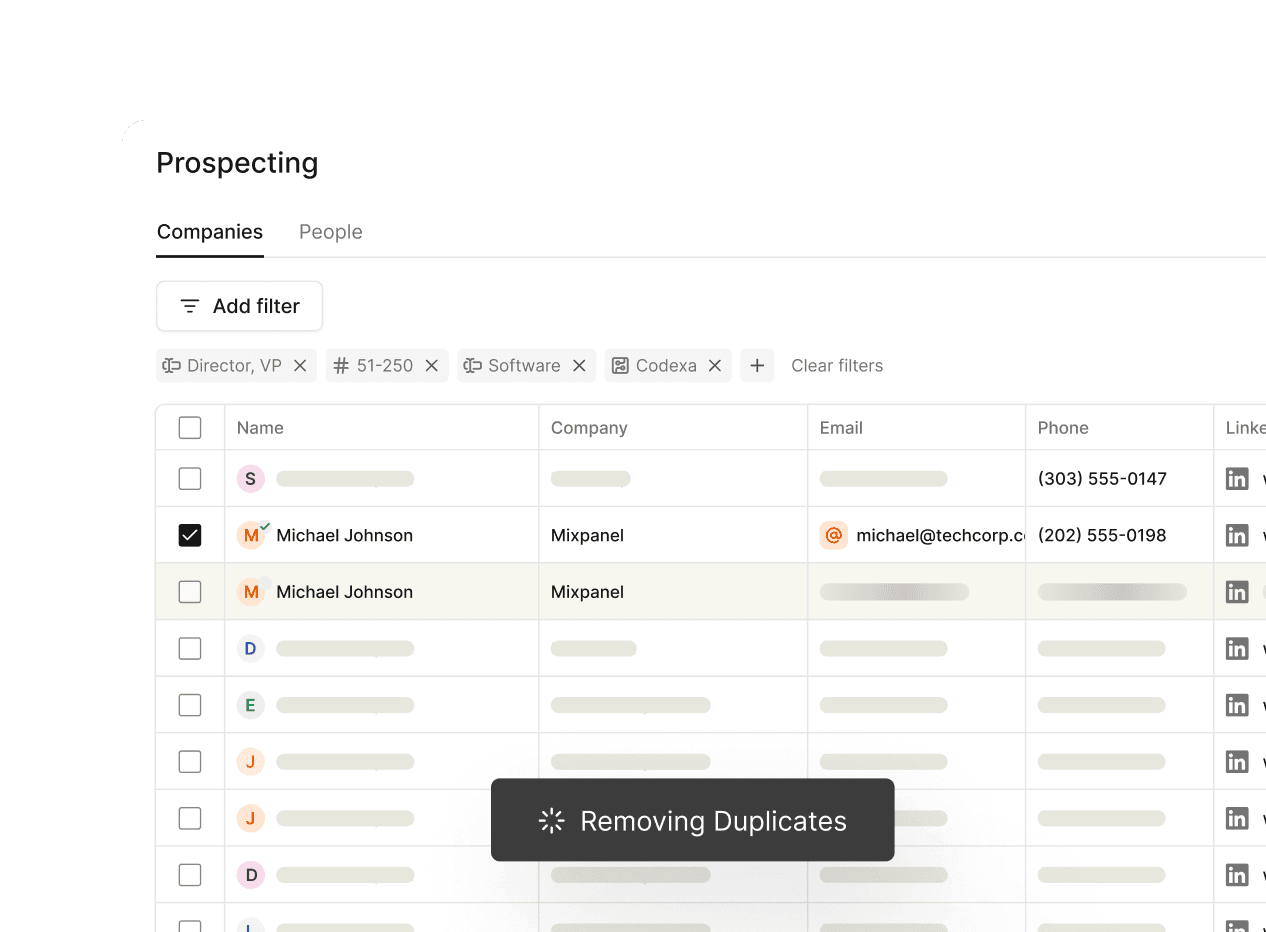Open the Software filter chip options
Screen dimensions: 1266x932
coord(514,366)
